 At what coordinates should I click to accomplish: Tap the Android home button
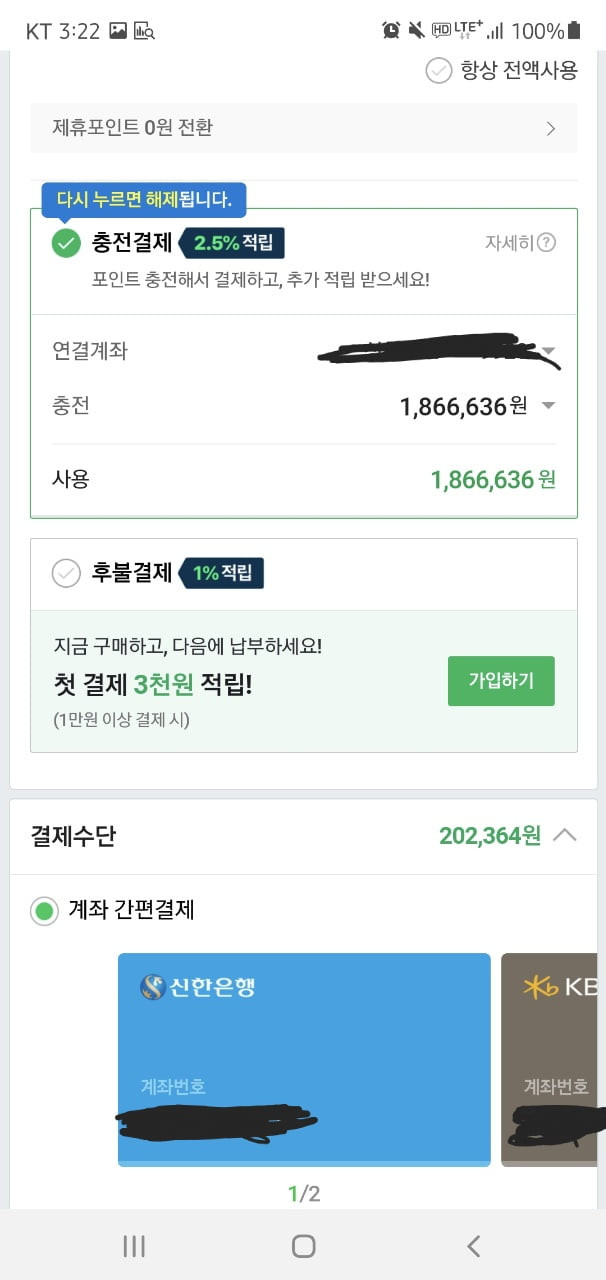(304, 1245)
